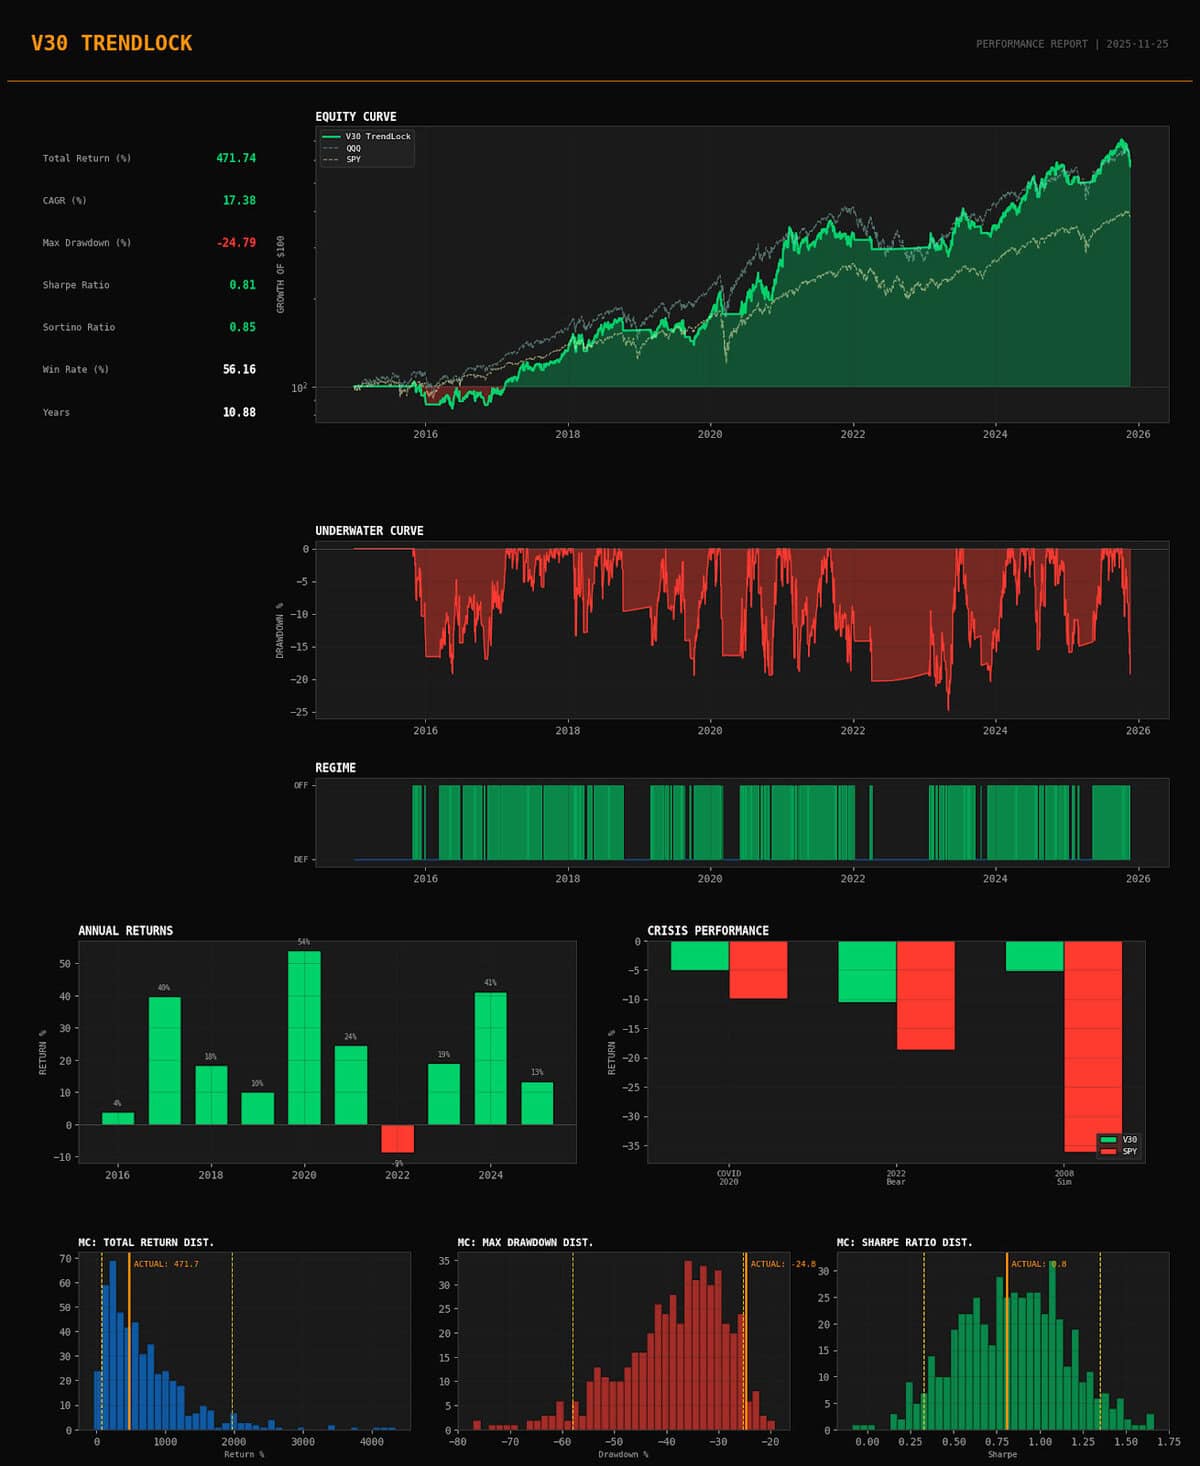Click the red SPY bar for 2008 Sim
The image size is (1200, 1466).
pyautogui.click(x=1092, y=1045)
